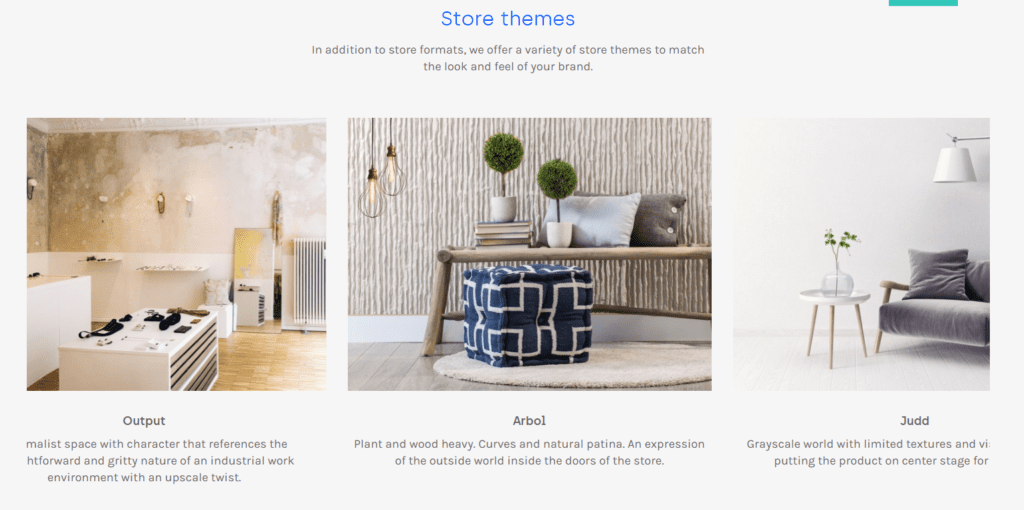This screenshot has width=1024, height=510.
Task: Click the Judd description starting Grayscale world
Action: point(868,453)
